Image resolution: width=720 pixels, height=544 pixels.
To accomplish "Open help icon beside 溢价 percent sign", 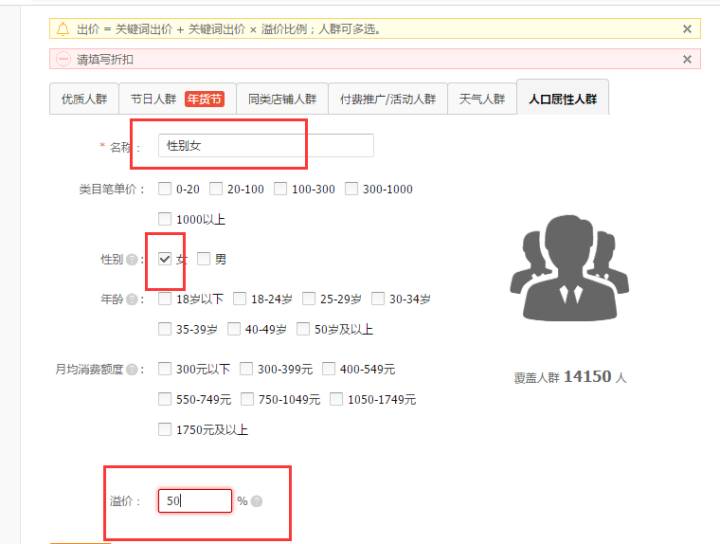I will [x=257, y=501].
